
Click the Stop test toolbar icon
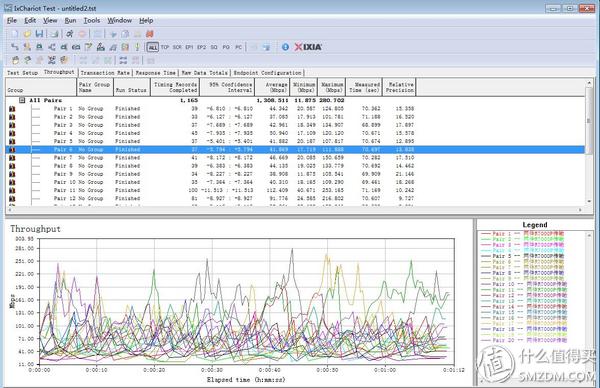tap(82, 34)
